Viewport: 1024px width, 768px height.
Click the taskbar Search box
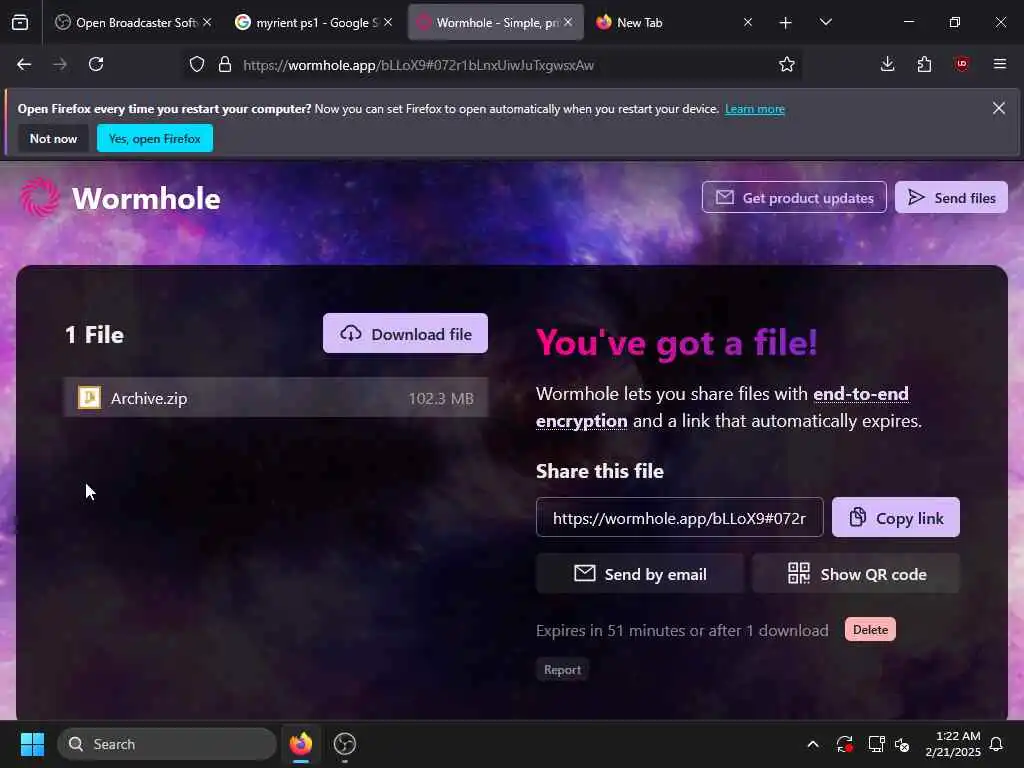click(x=167, y=744)
